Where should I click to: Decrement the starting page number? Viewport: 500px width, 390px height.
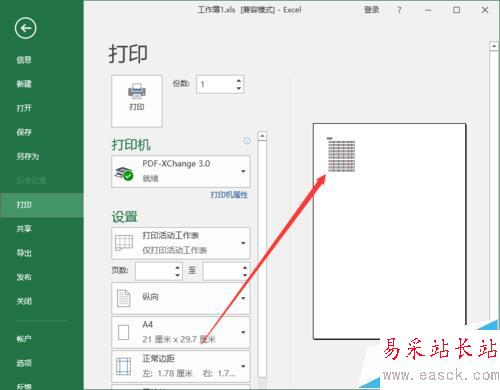178,275
